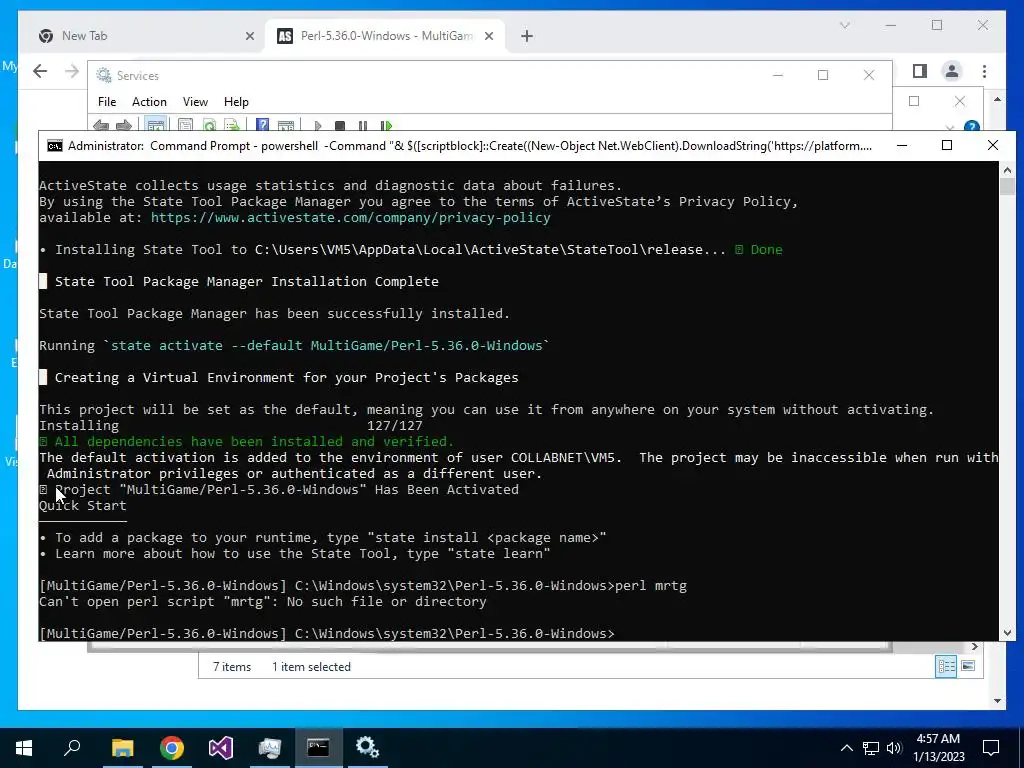Open Chrome three-dot menu
1024x768 pixels.
click(x=984, y=71)
